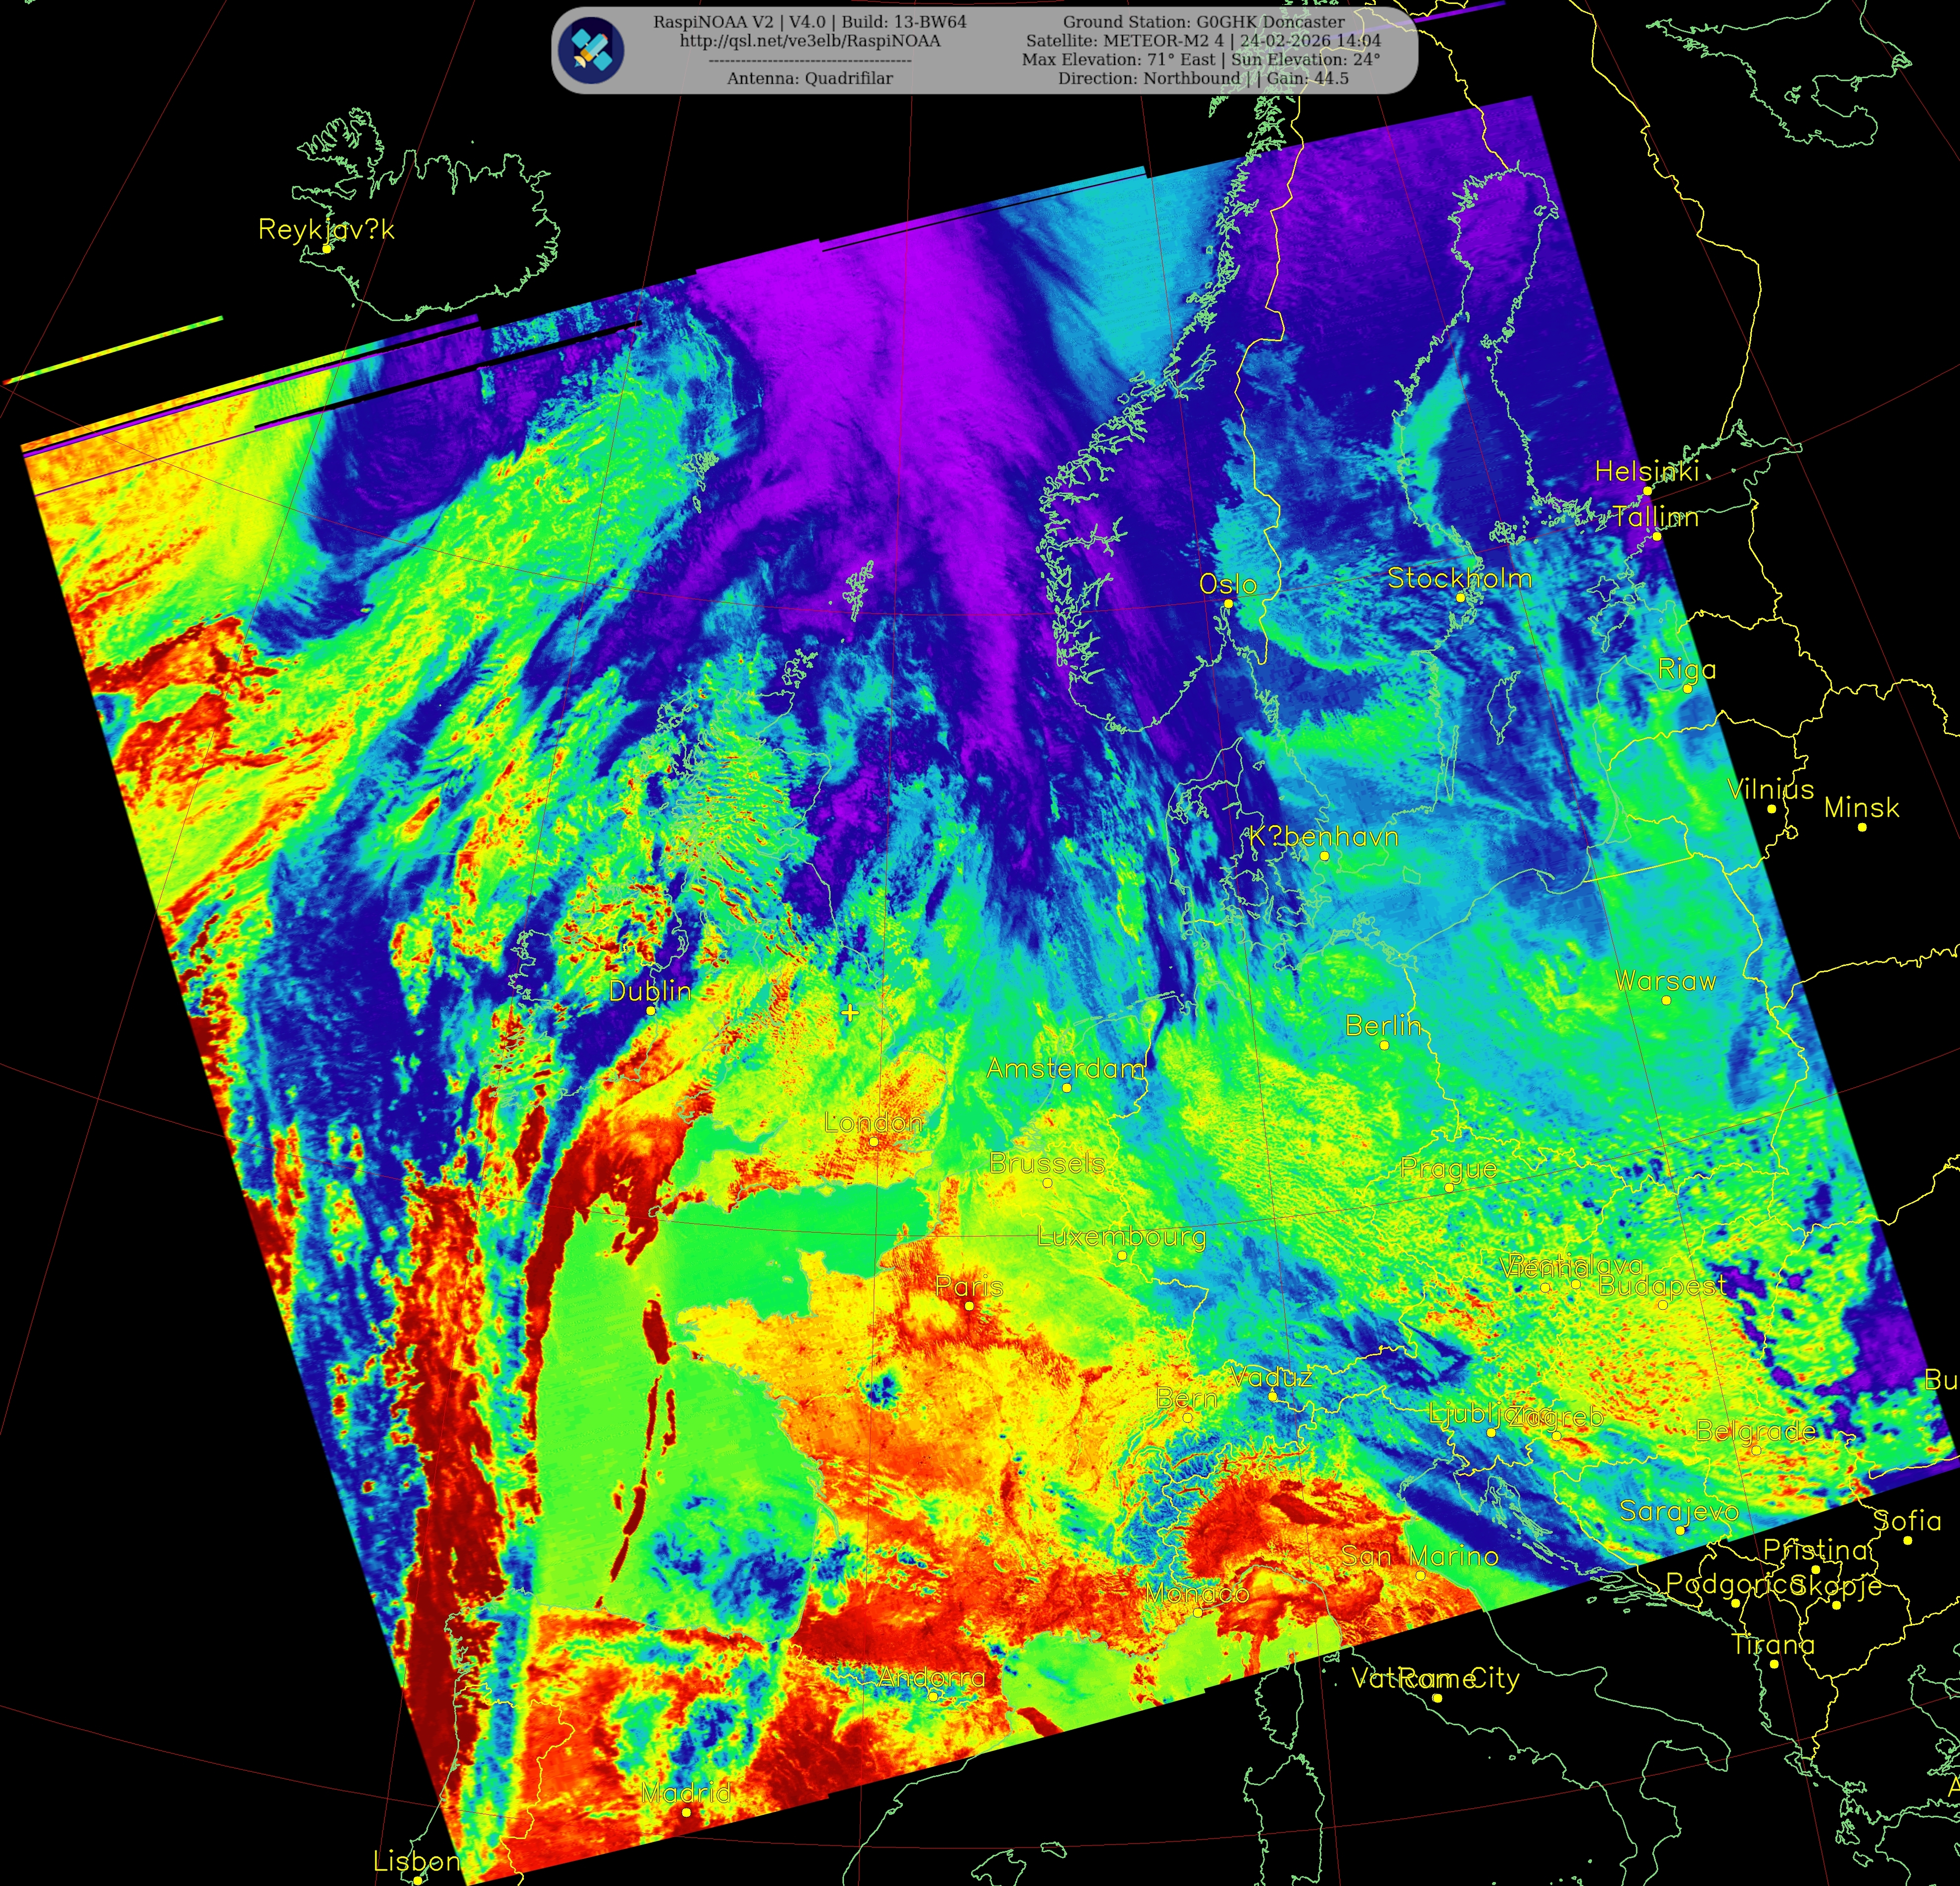Click the Ground Station G0GHK Doncaster text
Screen dimensions: 1960x1886
click(1203, 22)
